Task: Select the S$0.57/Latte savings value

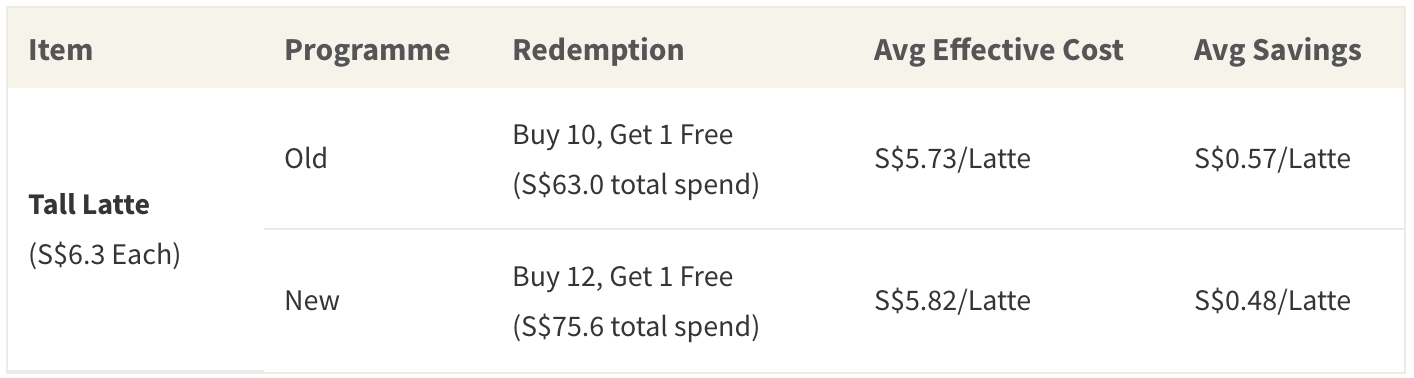Action: click(x=1272, y=158)
